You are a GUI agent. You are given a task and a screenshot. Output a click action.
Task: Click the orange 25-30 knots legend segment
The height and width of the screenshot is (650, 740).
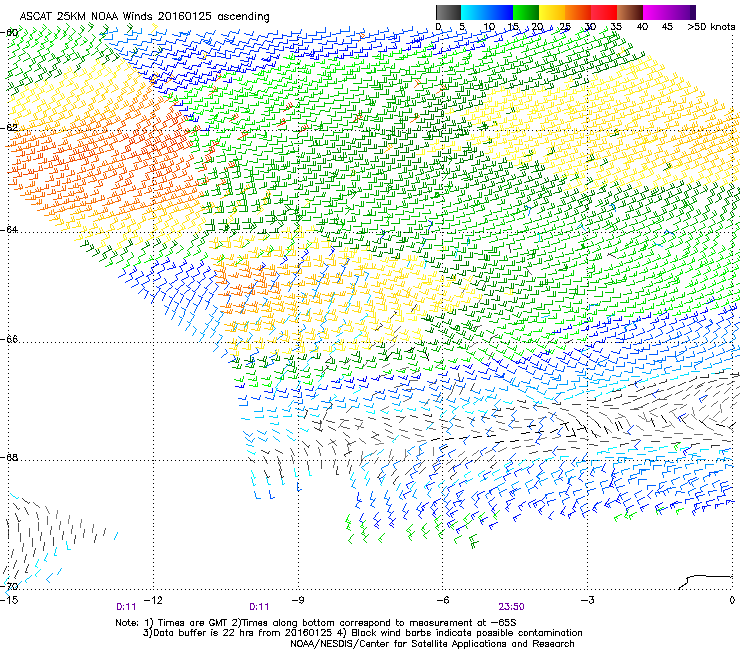(578, 12)
